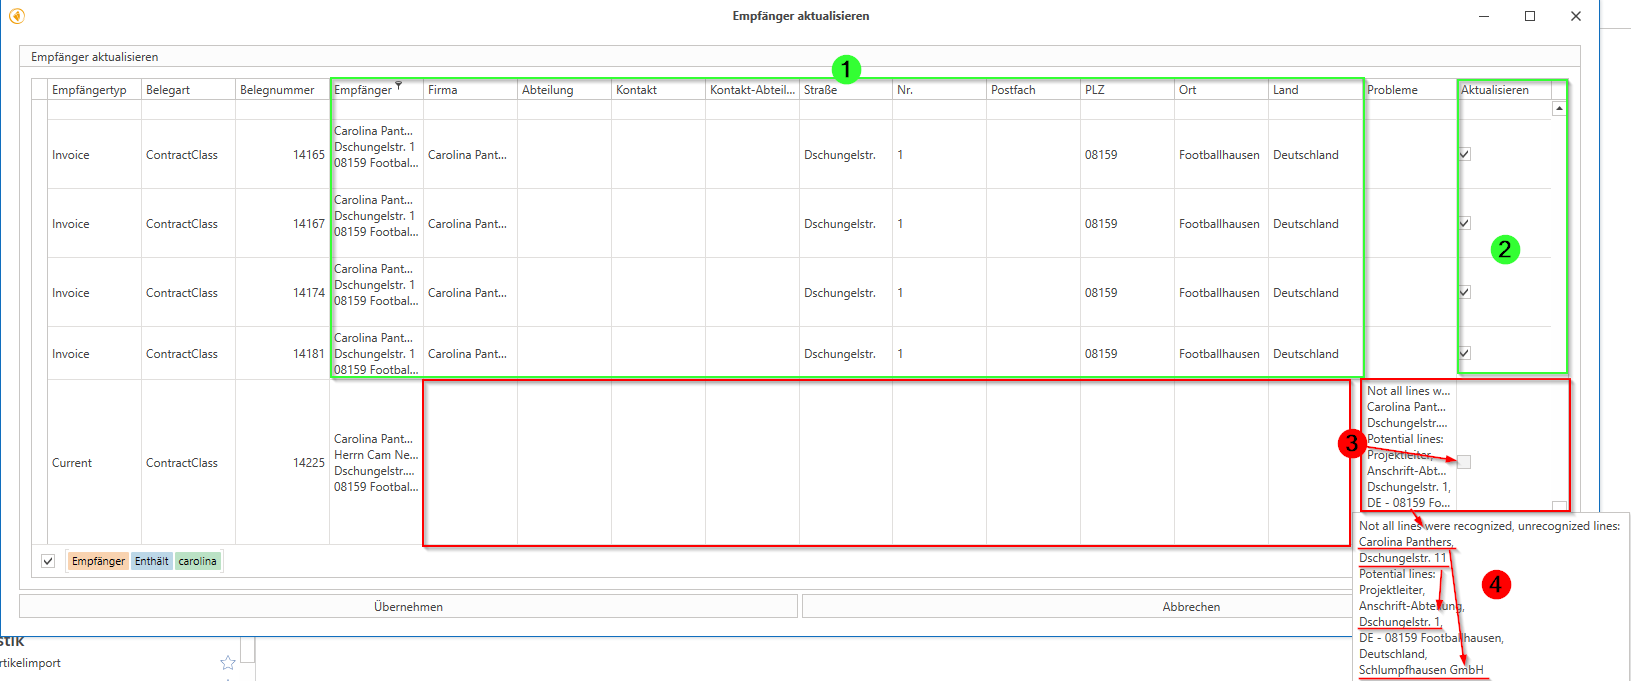
Task: Uncheck Aktualisieren for invoice 14165
Action: (x=1464, y=154)
